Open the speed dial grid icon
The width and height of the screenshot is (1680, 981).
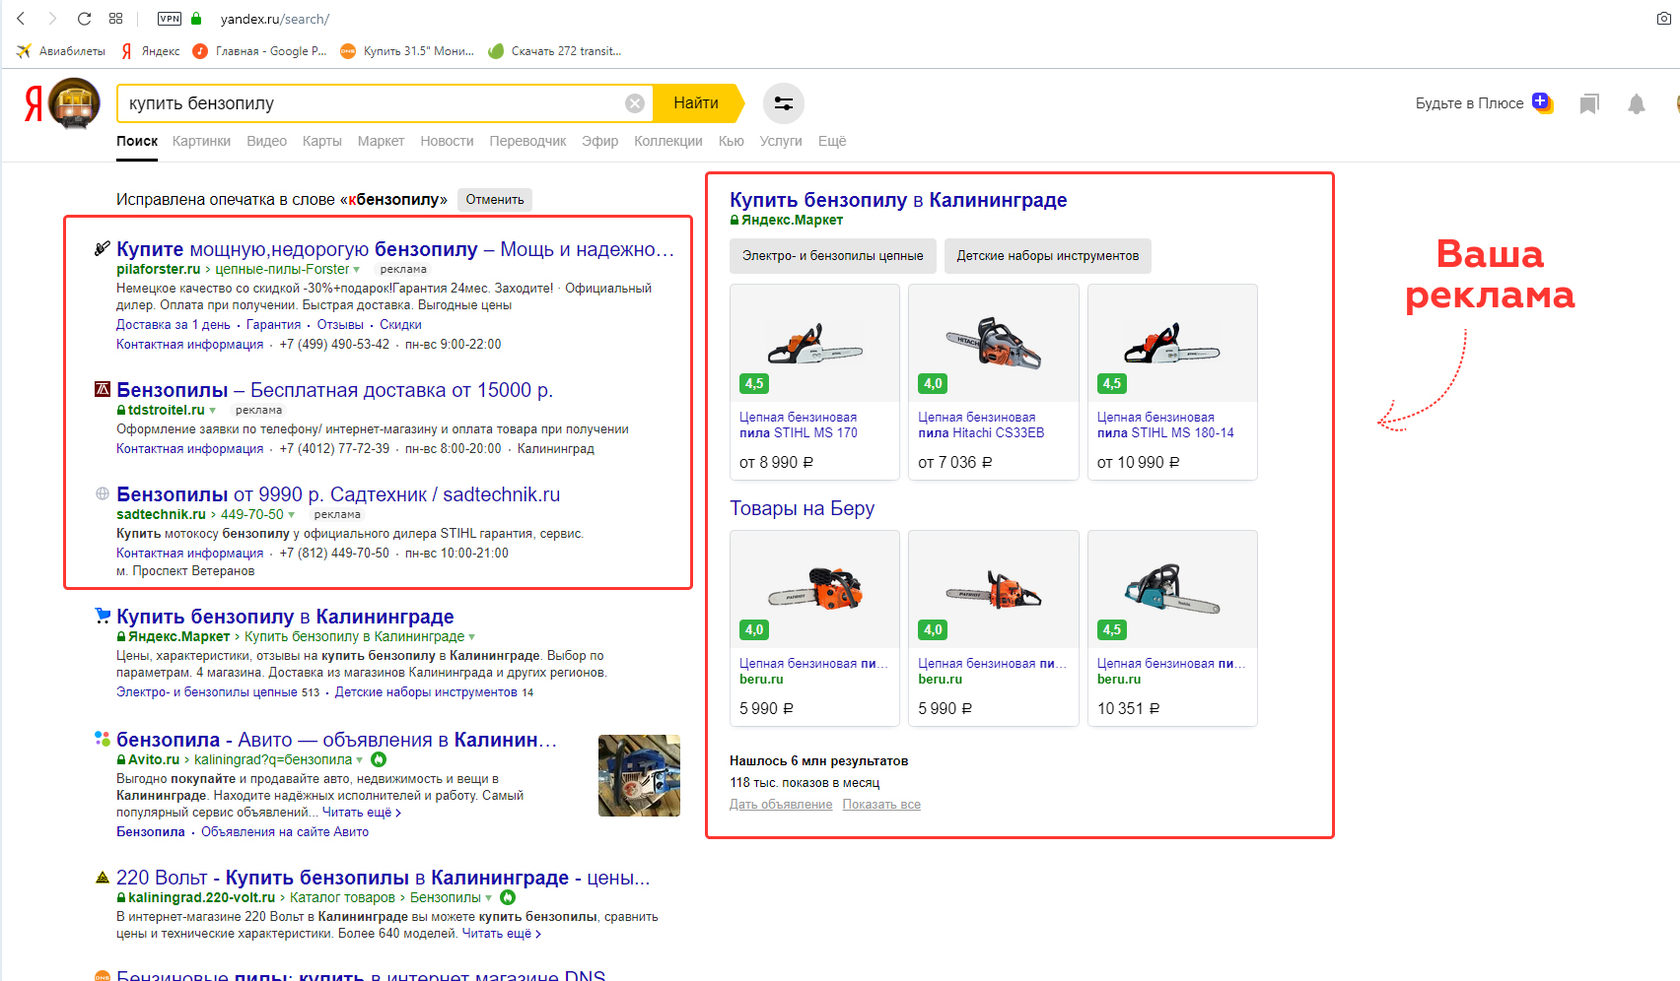(x=116, y=18)
